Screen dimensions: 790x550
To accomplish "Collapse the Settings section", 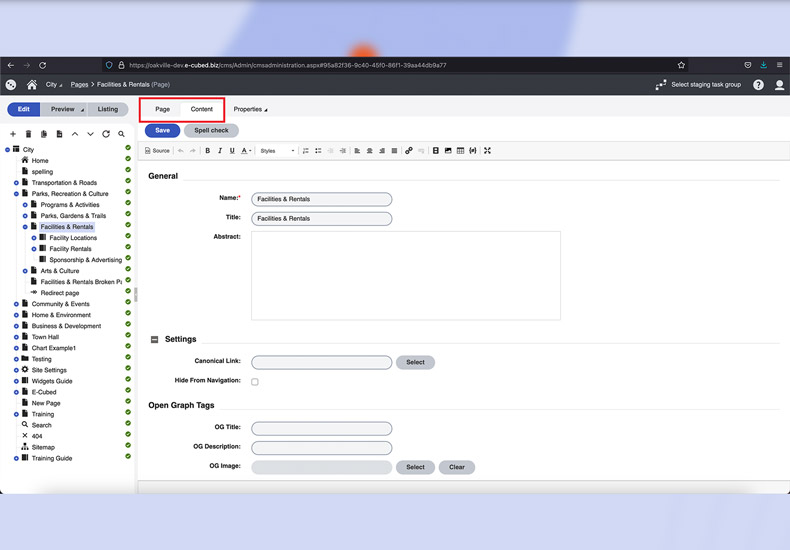I will point(154,340).
